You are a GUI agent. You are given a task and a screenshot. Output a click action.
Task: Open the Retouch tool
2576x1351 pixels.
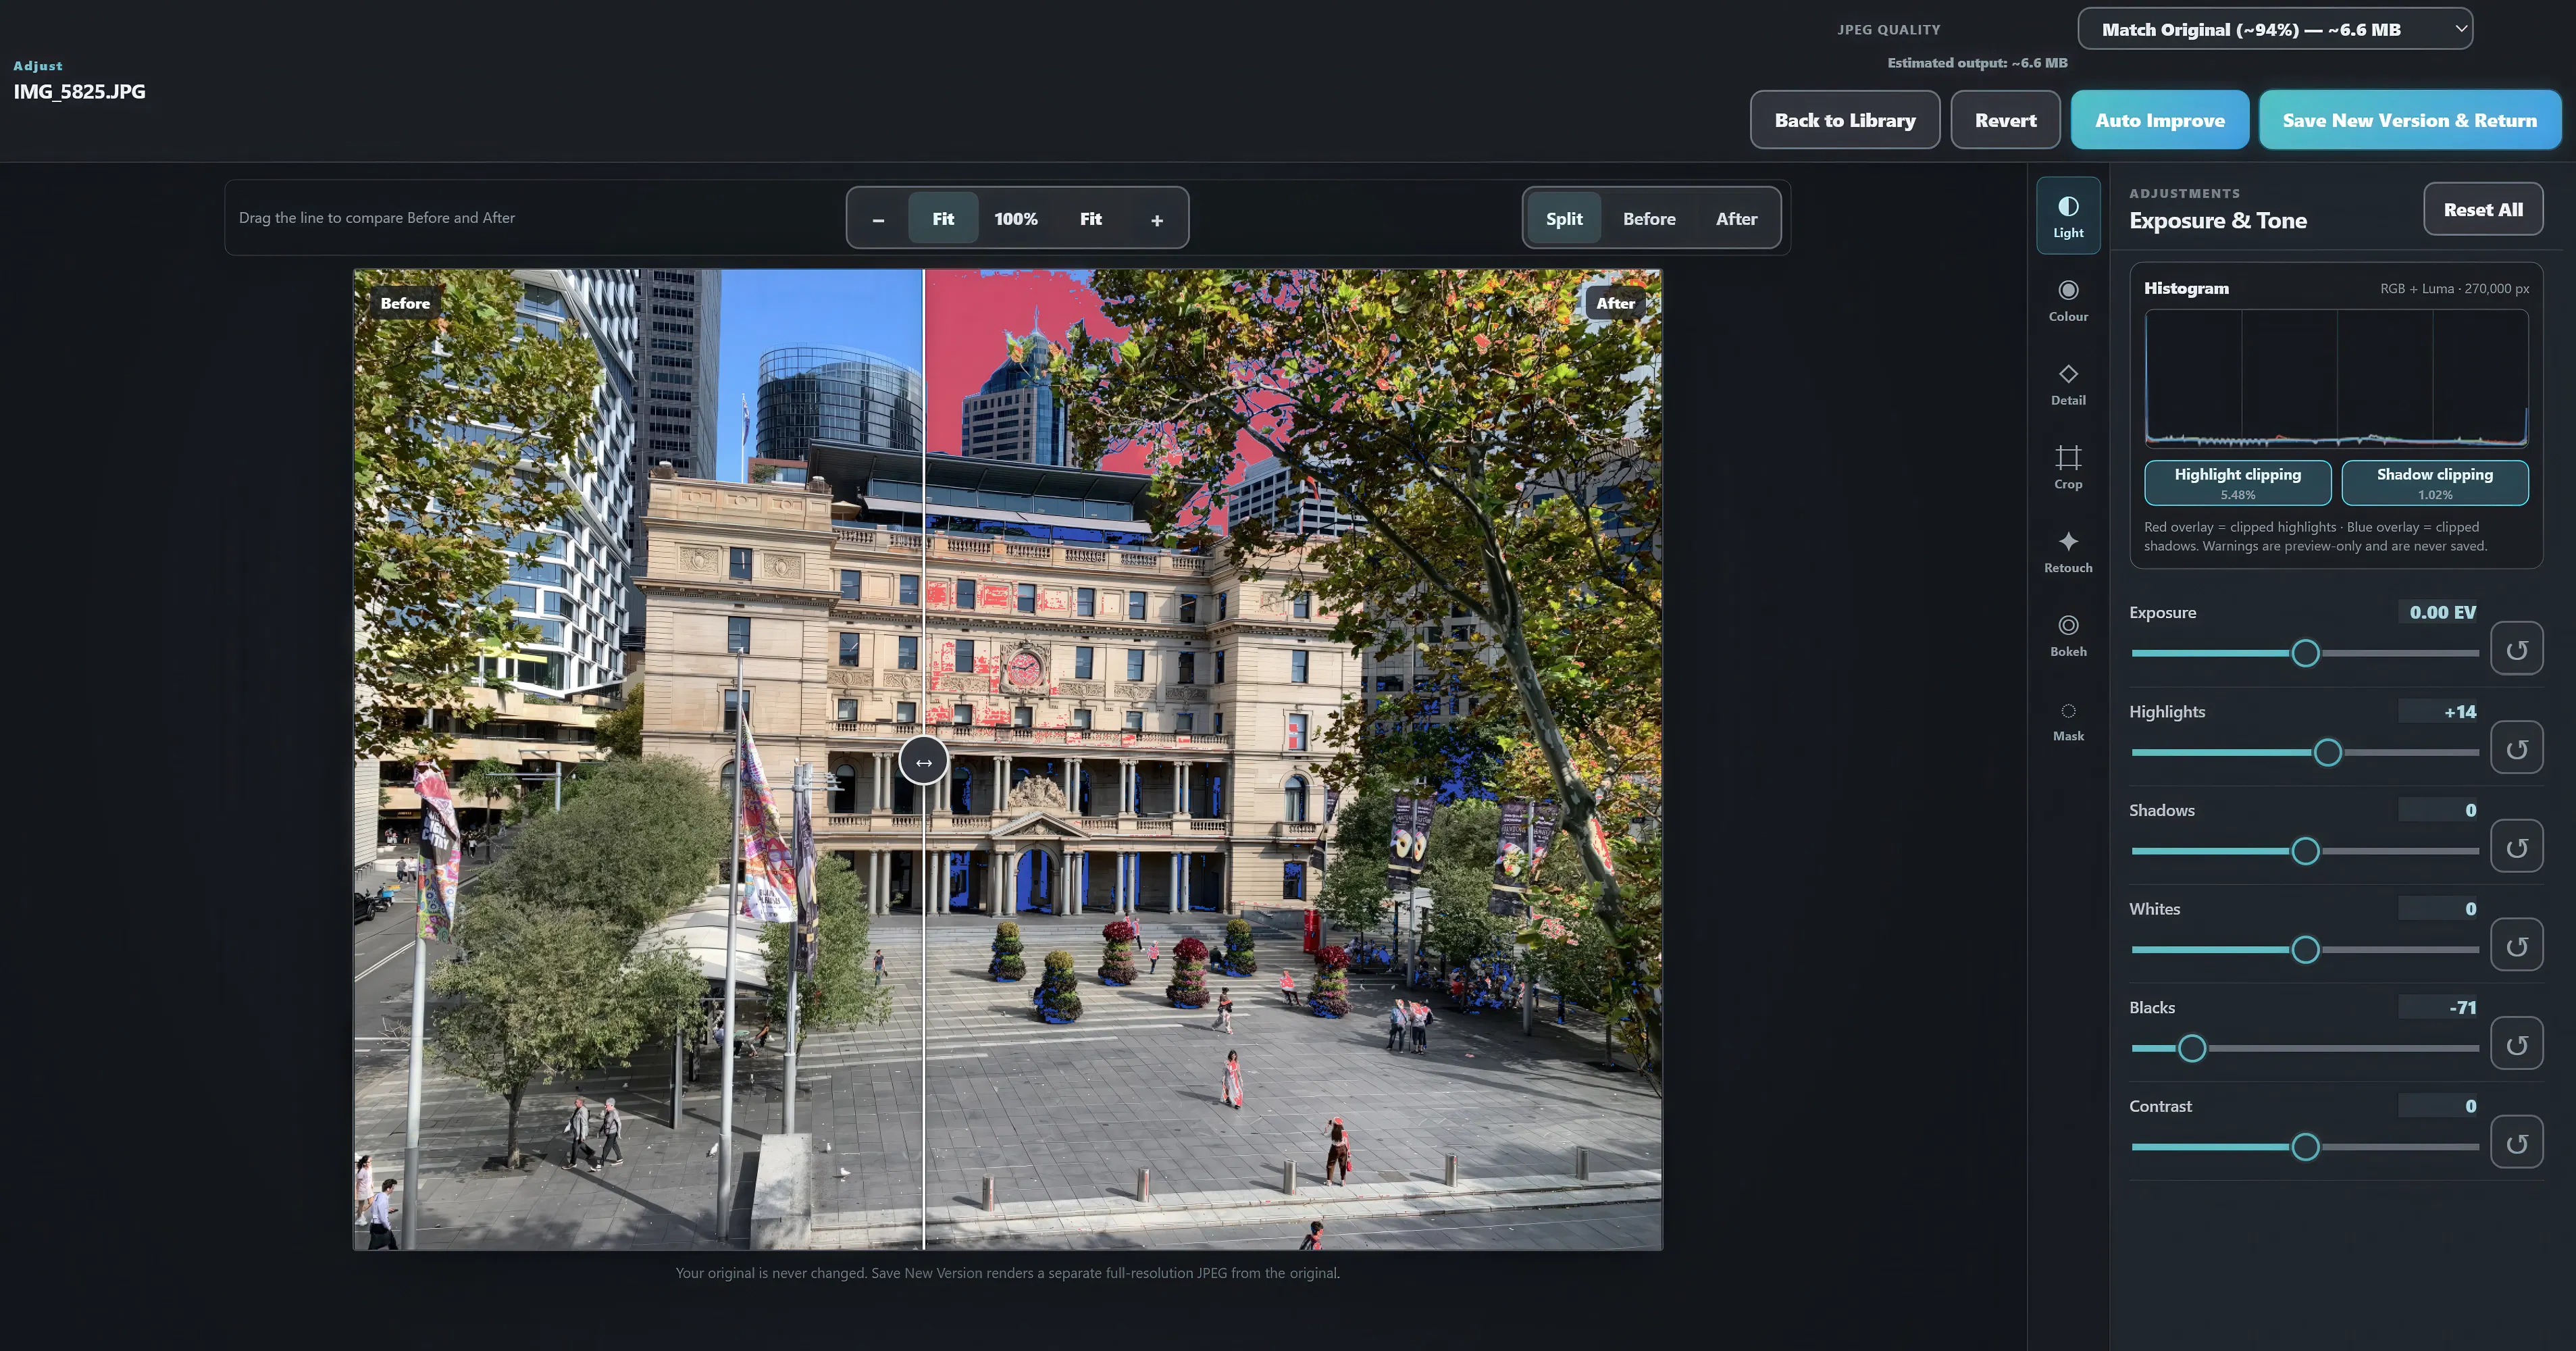tap(2068, 551)
